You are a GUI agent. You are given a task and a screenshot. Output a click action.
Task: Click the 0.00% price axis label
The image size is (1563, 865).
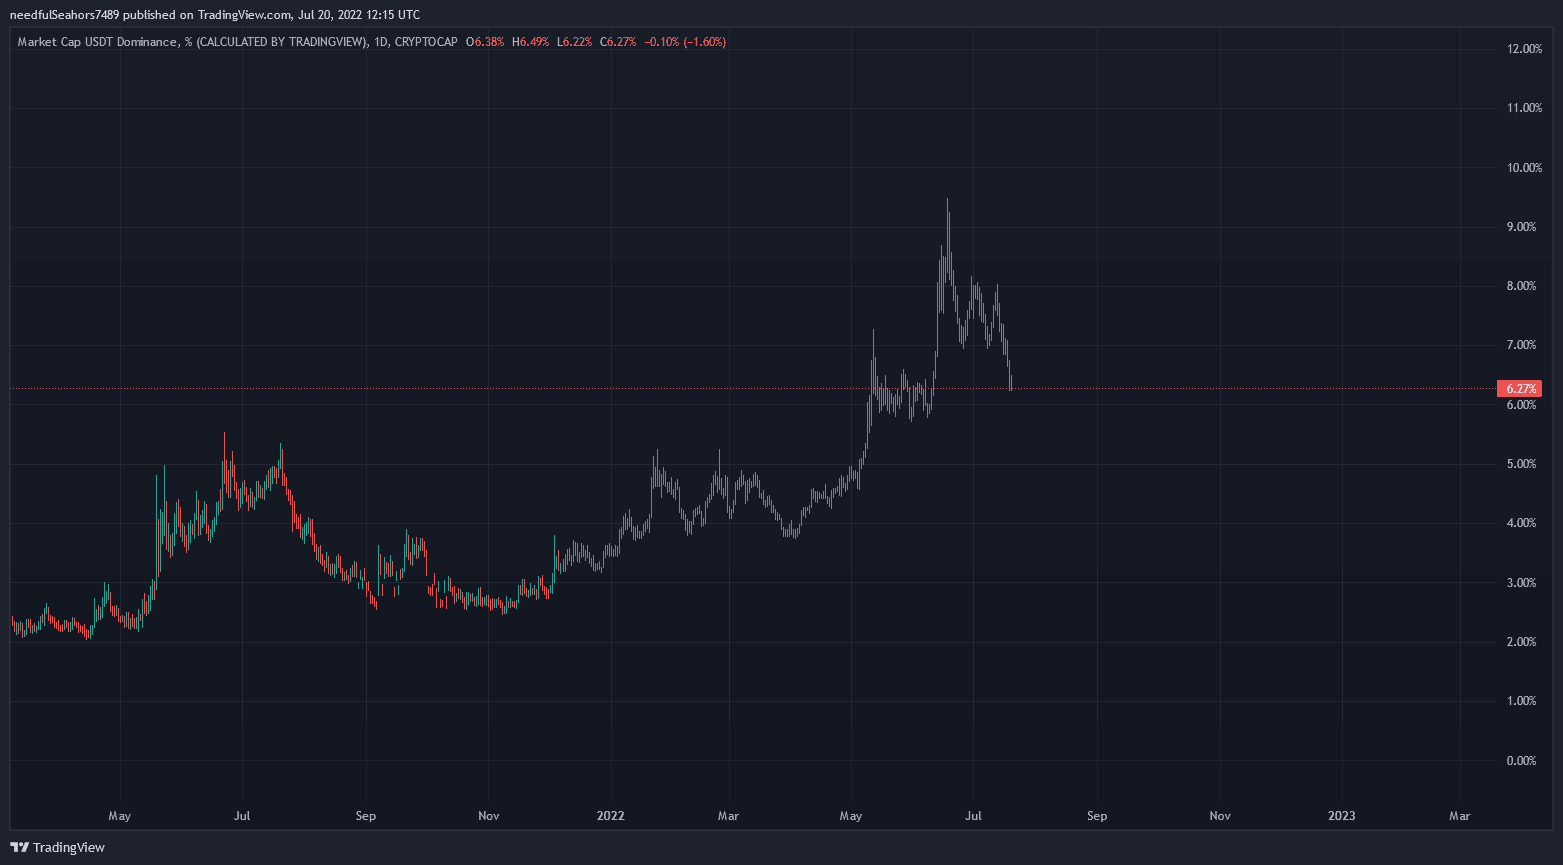pos(1521,761)
